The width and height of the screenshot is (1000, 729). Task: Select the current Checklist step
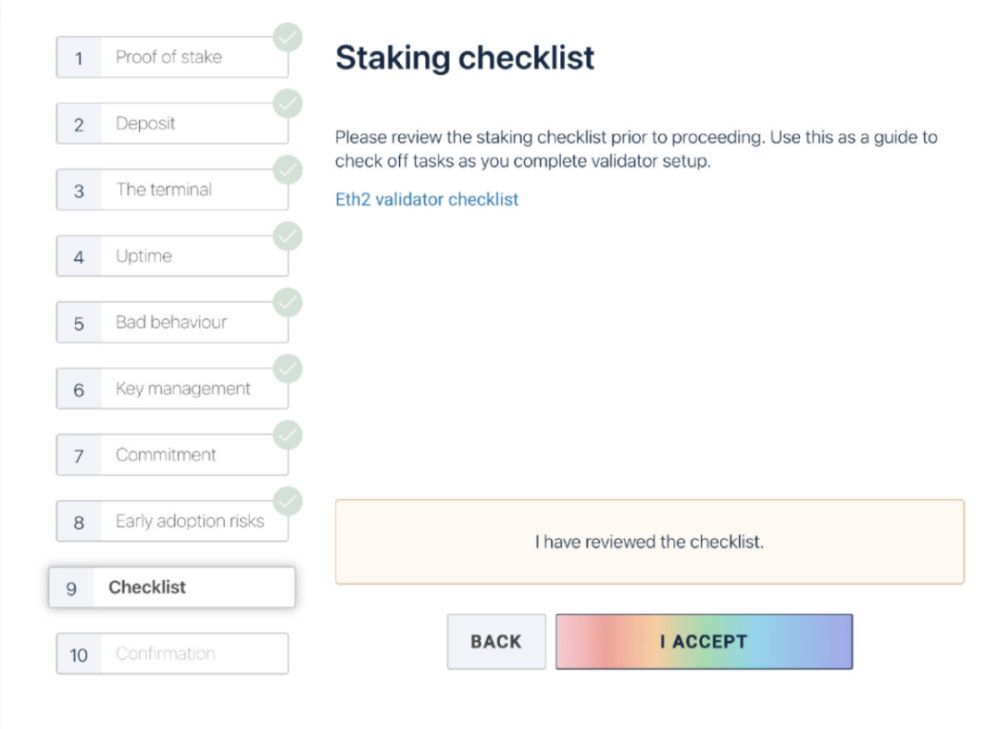point(171,587)
